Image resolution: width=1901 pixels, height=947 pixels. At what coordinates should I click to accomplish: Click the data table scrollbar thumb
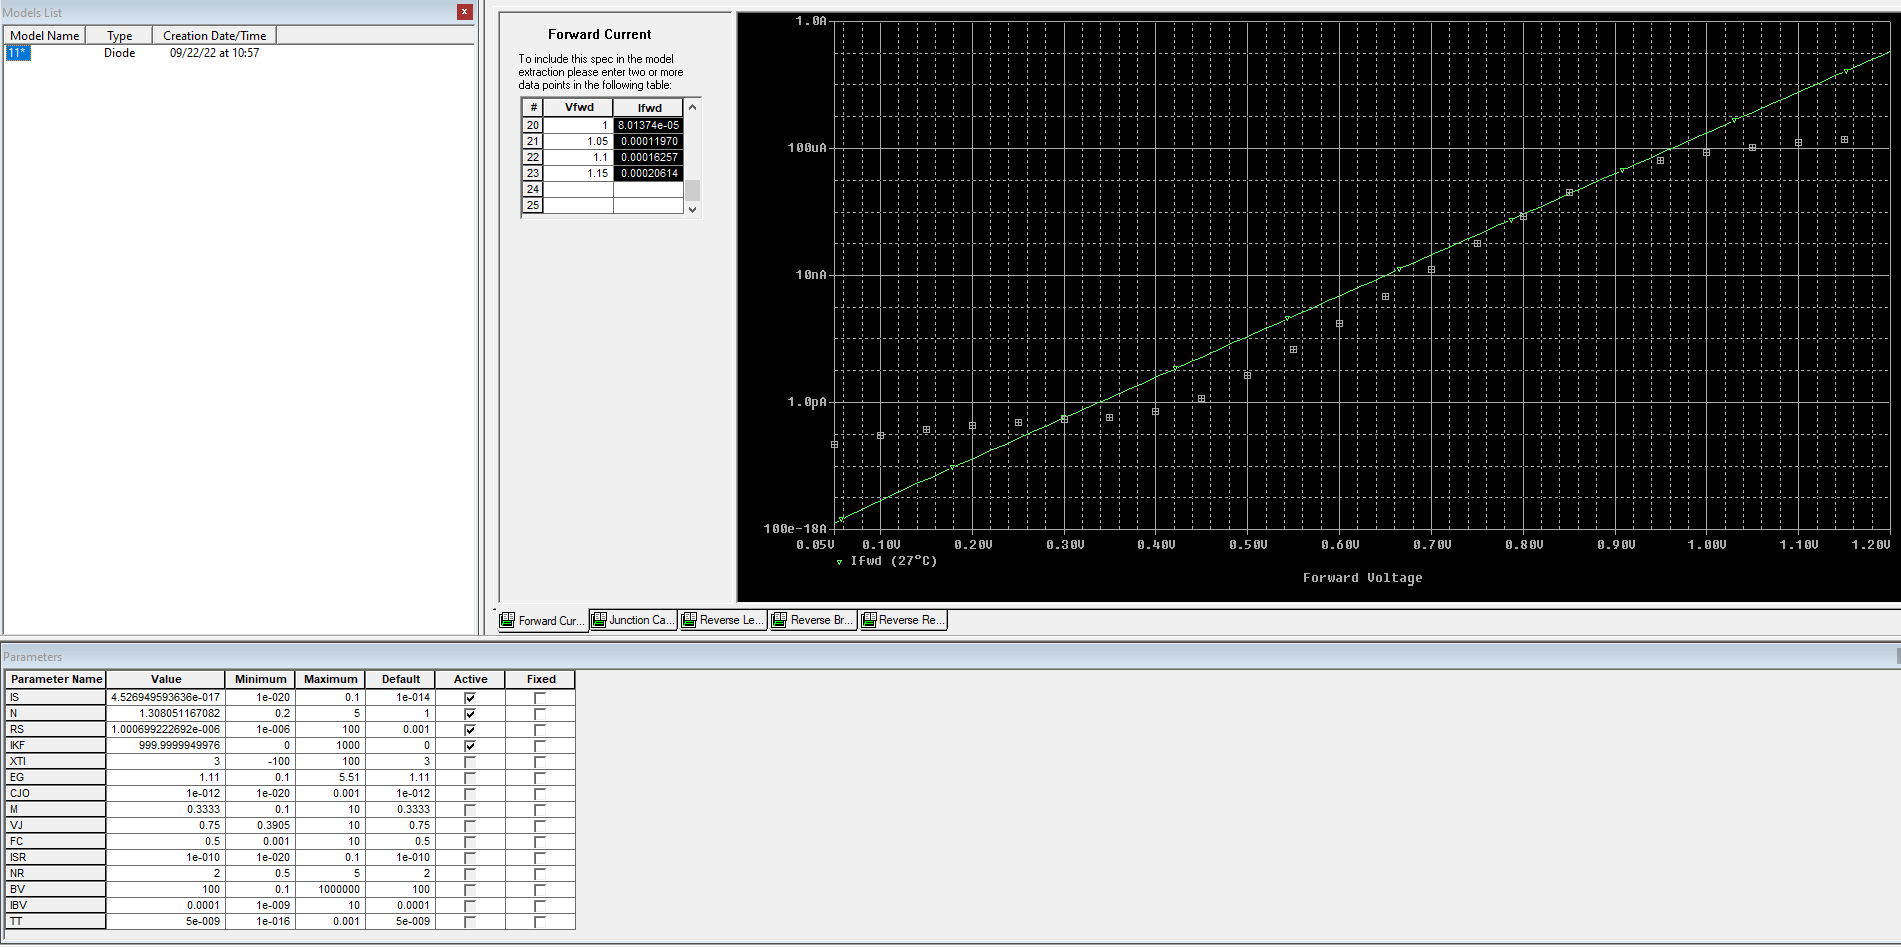point(692,189)
